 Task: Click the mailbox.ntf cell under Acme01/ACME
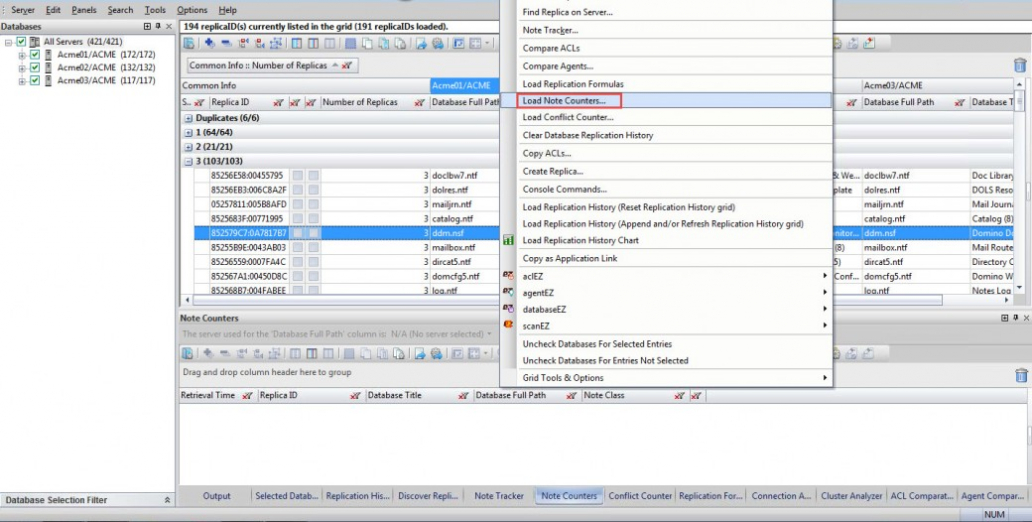463,248
